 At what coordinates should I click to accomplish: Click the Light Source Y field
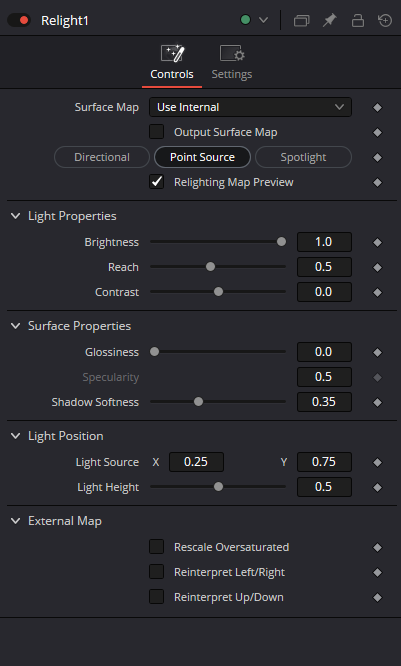(x=324, y=462)
